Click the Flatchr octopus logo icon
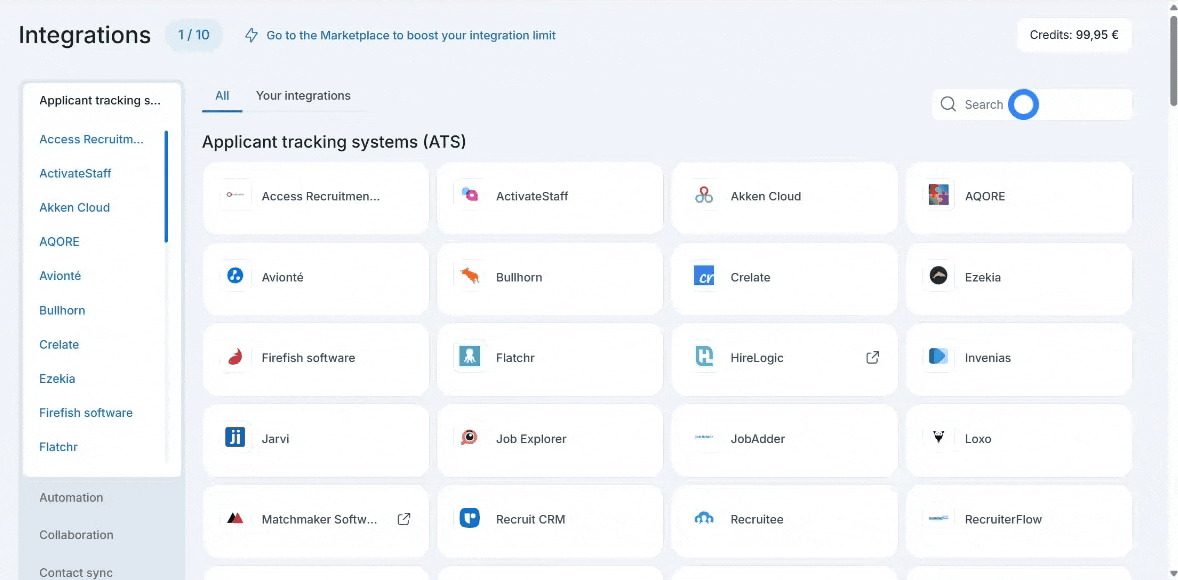The width and height of the screenshot is (1178, 580). pyautogui.click(x=470, y=358)
